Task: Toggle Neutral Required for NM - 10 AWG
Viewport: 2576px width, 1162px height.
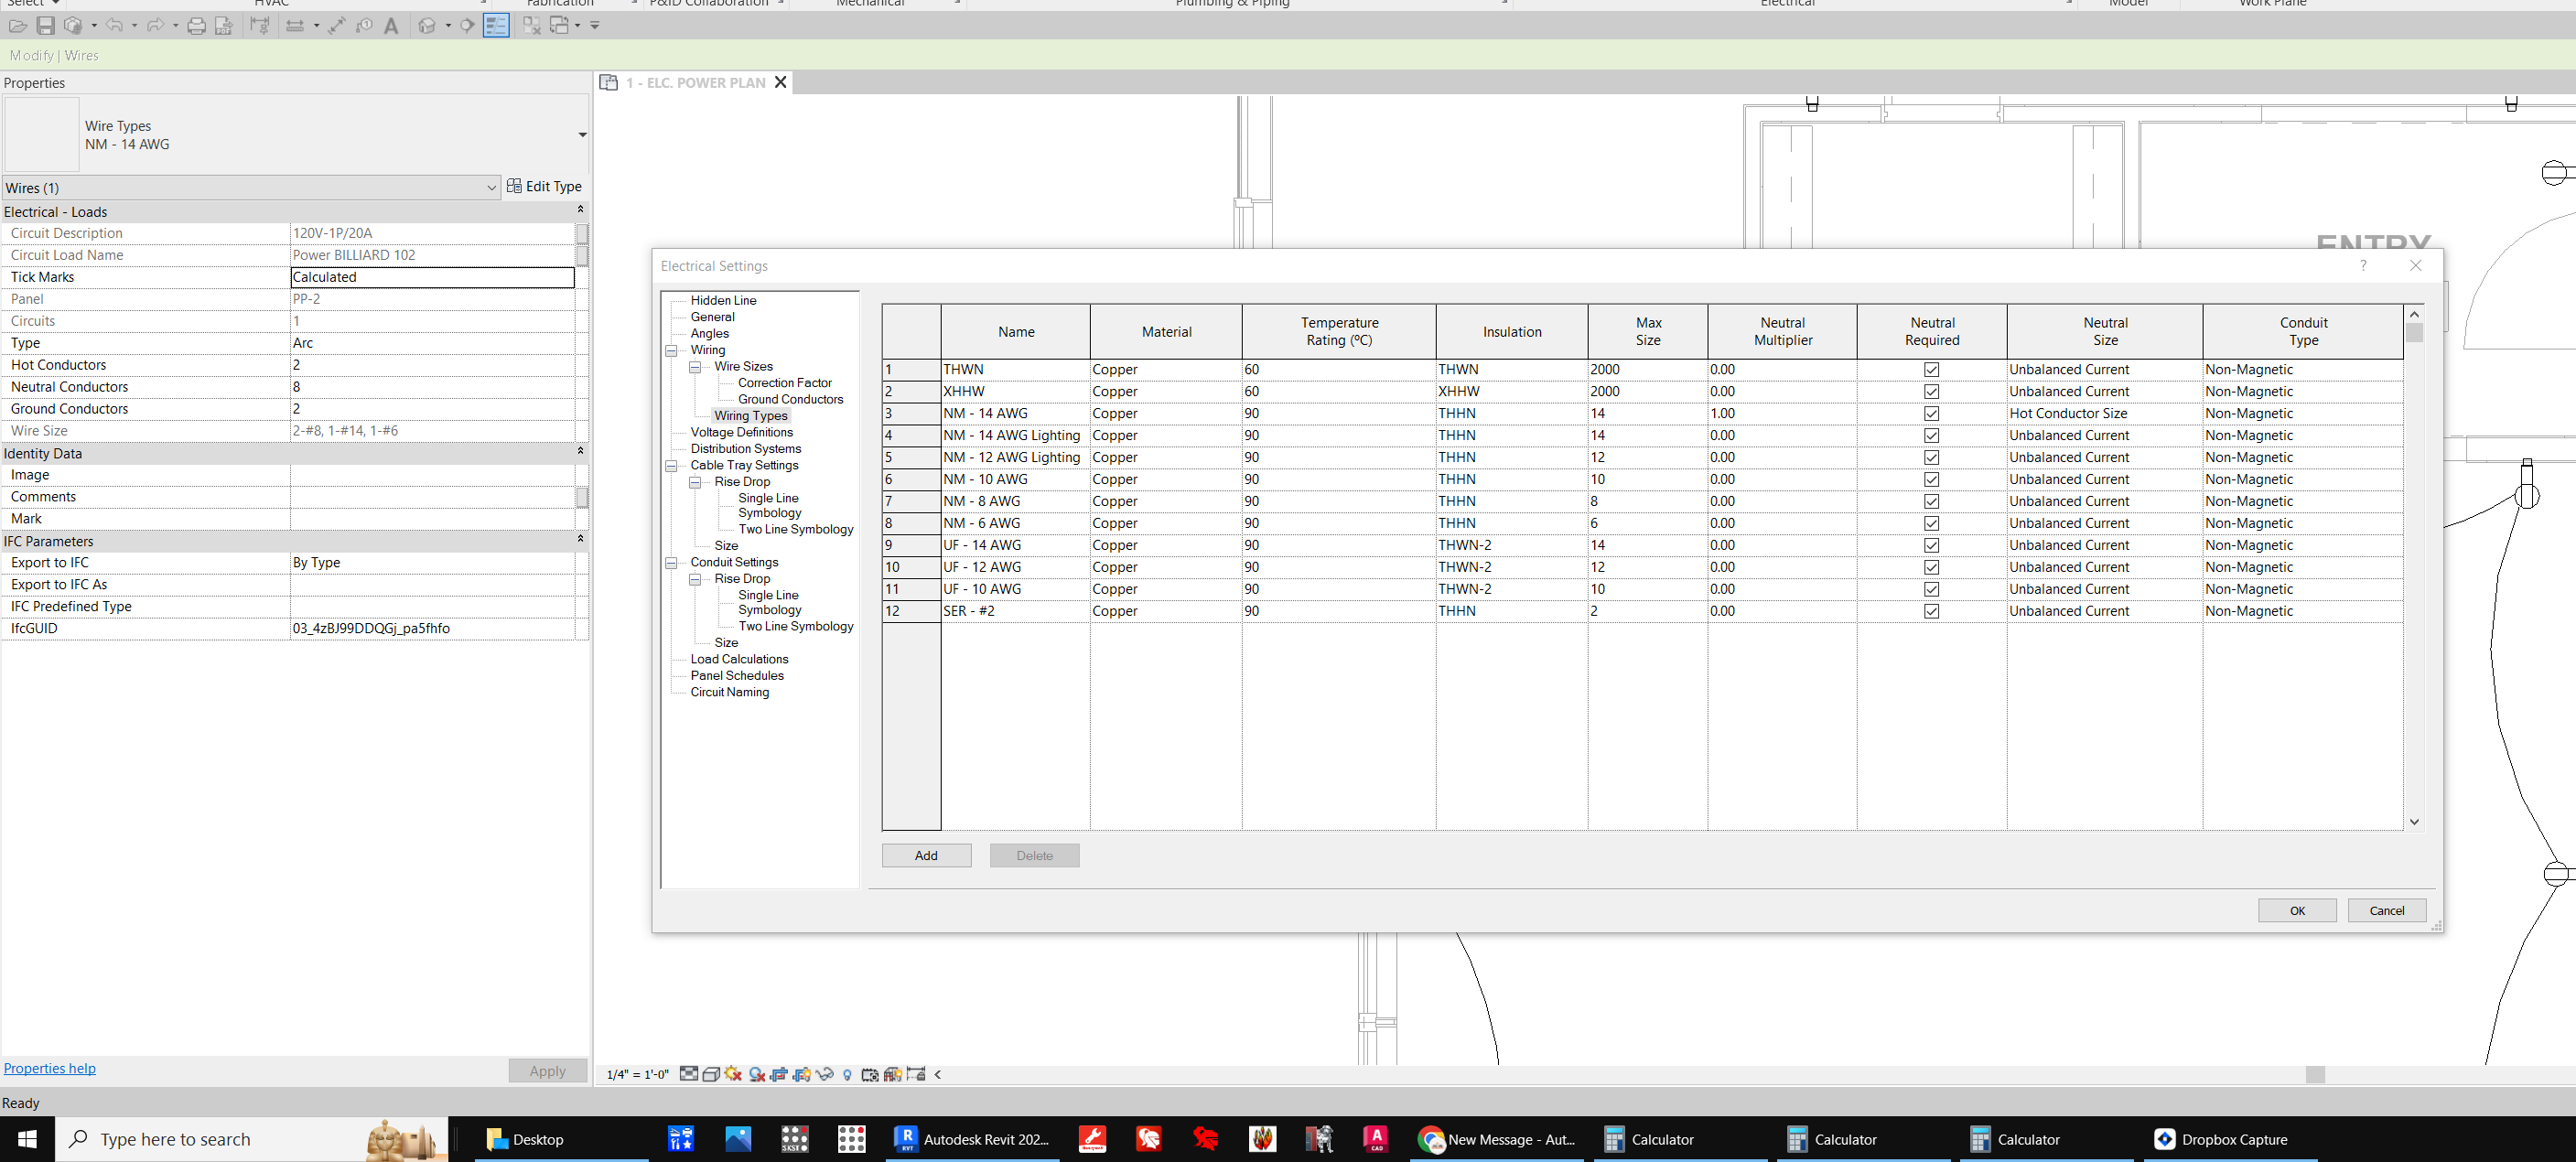Action: (x=1931, y=479)
